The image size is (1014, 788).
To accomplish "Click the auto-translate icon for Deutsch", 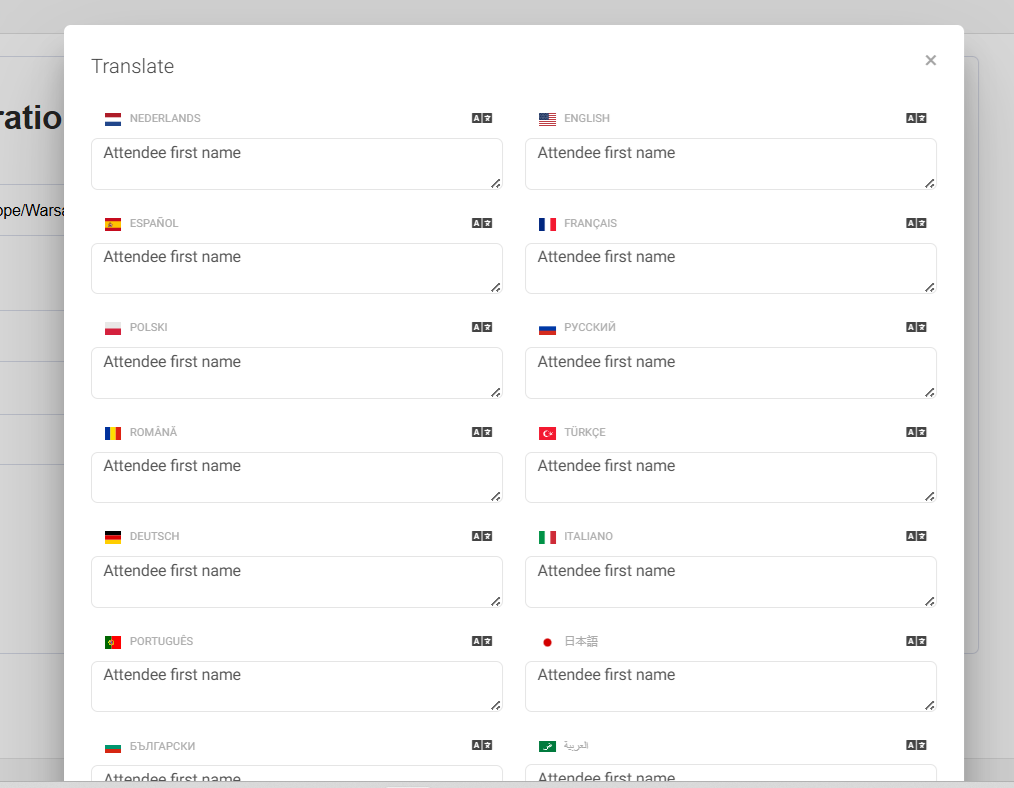I will (482, 536).
